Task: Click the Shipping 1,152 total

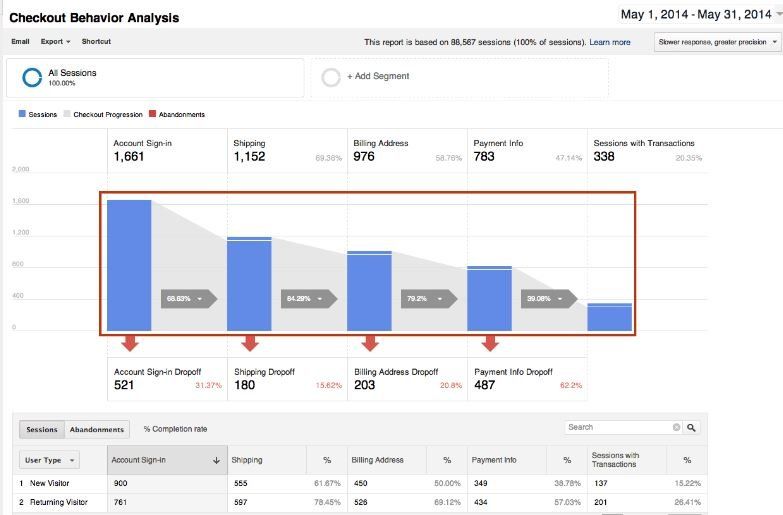Action: (x=249, y=157)
